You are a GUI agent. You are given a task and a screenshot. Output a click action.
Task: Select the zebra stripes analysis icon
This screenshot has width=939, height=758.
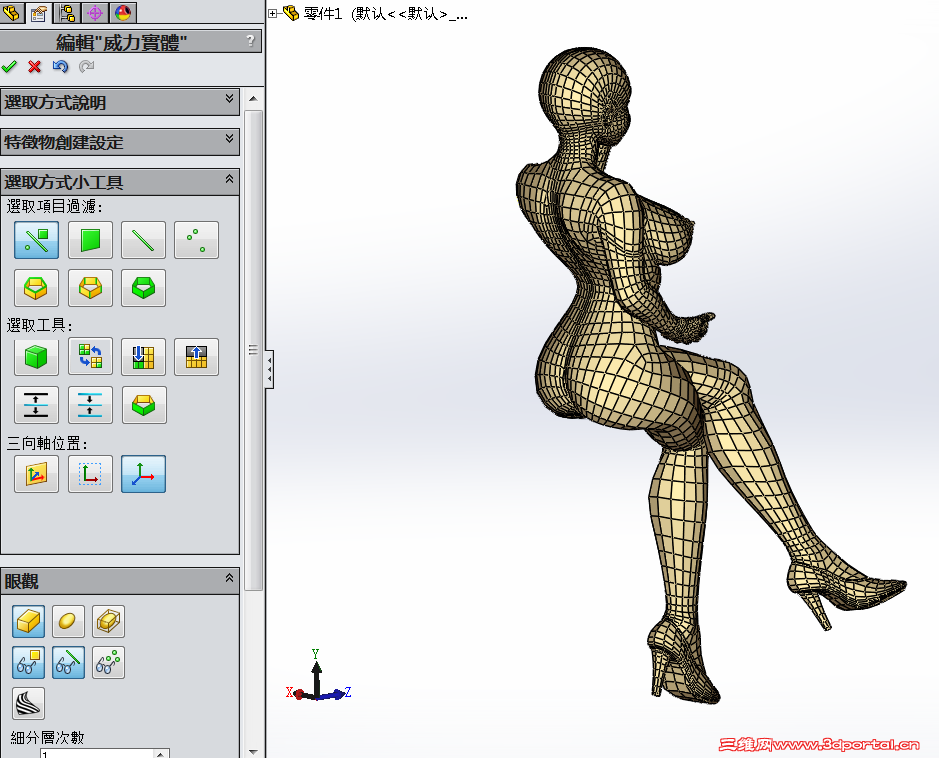coord(28,703)
